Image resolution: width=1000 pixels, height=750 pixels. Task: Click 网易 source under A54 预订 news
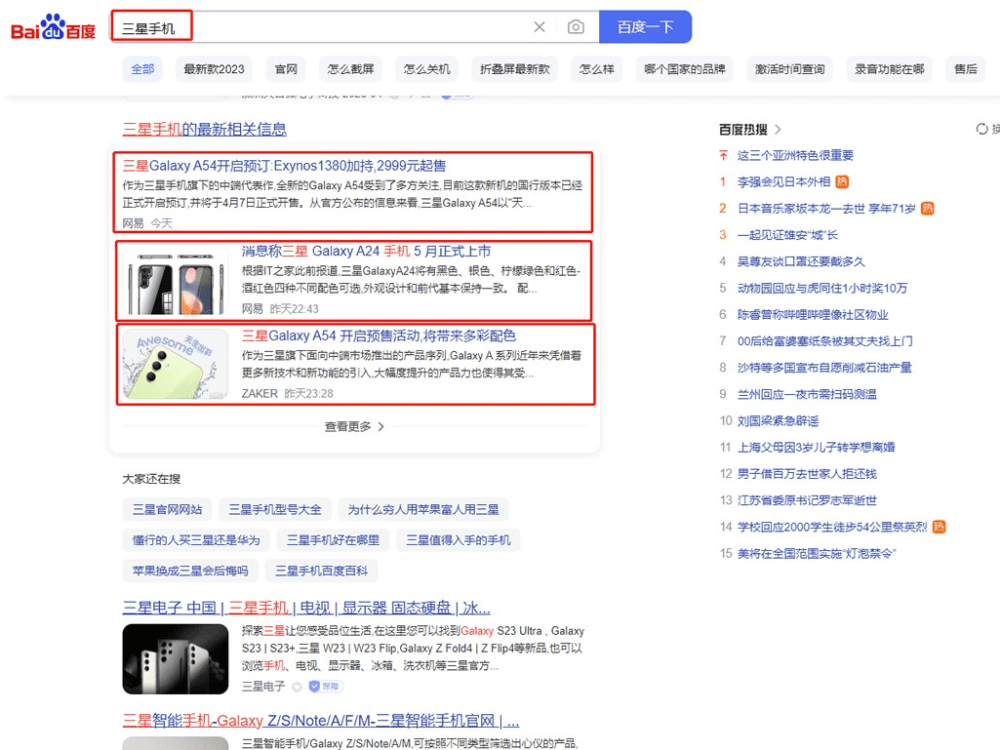(x=133, y=223)
